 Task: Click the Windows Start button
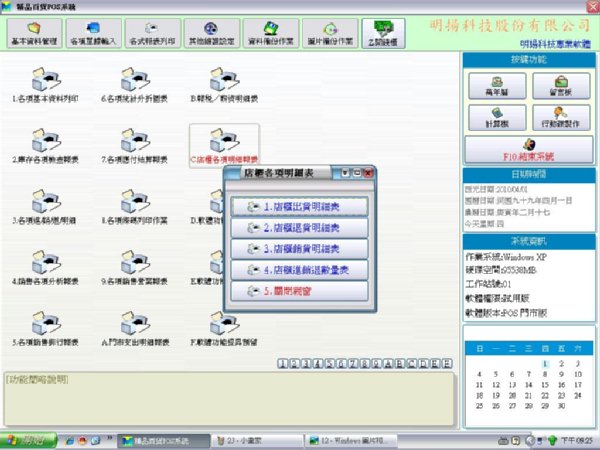coord(24,440)
